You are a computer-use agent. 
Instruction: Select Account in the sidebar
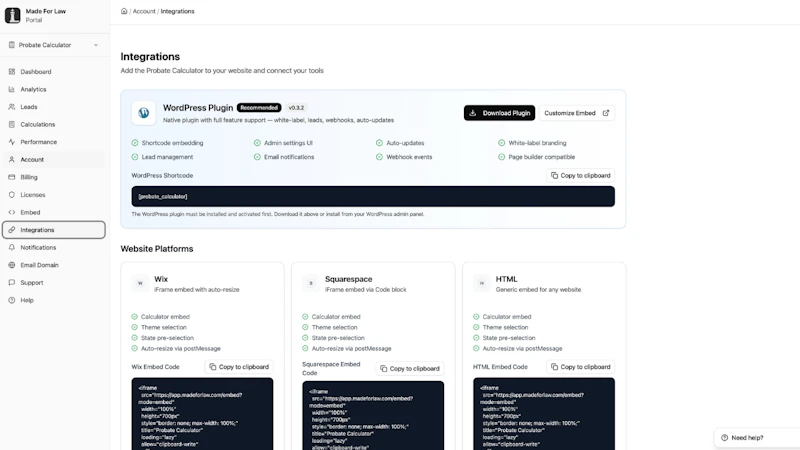pos(54,160)
